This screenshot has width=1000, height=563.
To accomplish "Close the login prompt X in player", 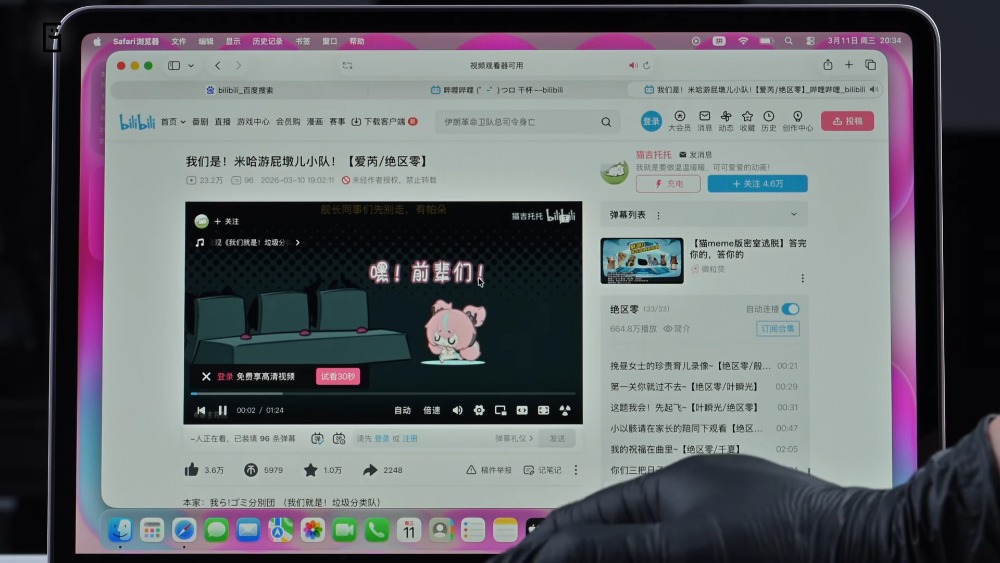I will coord(206,376).
